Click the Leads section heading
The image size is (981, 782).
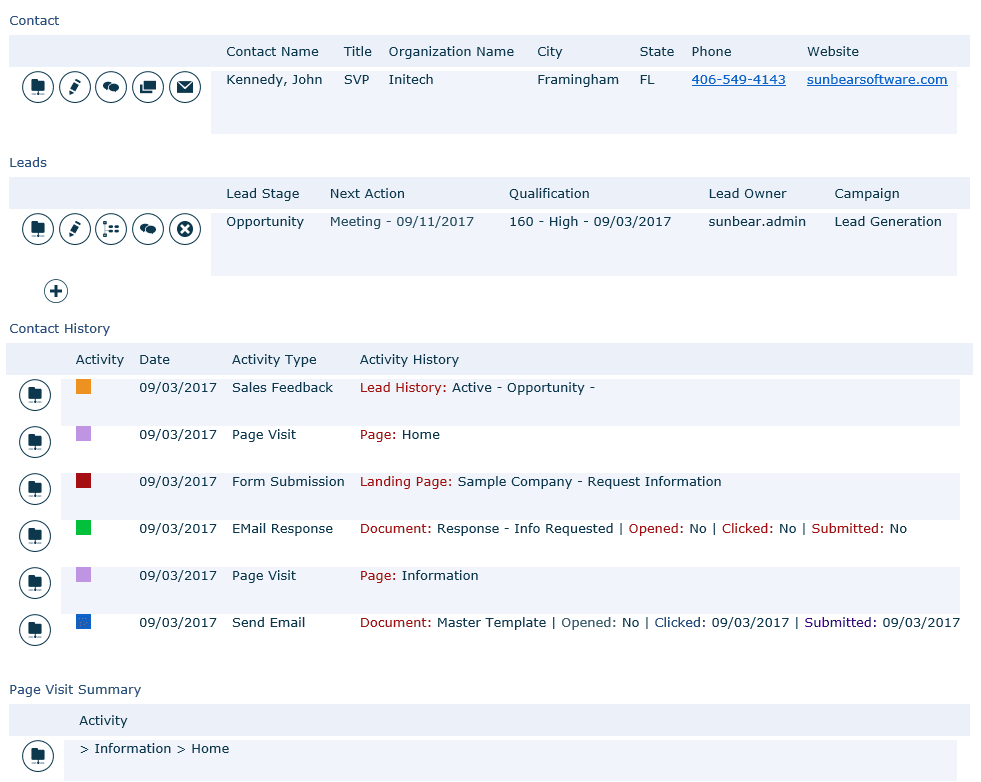28,162
